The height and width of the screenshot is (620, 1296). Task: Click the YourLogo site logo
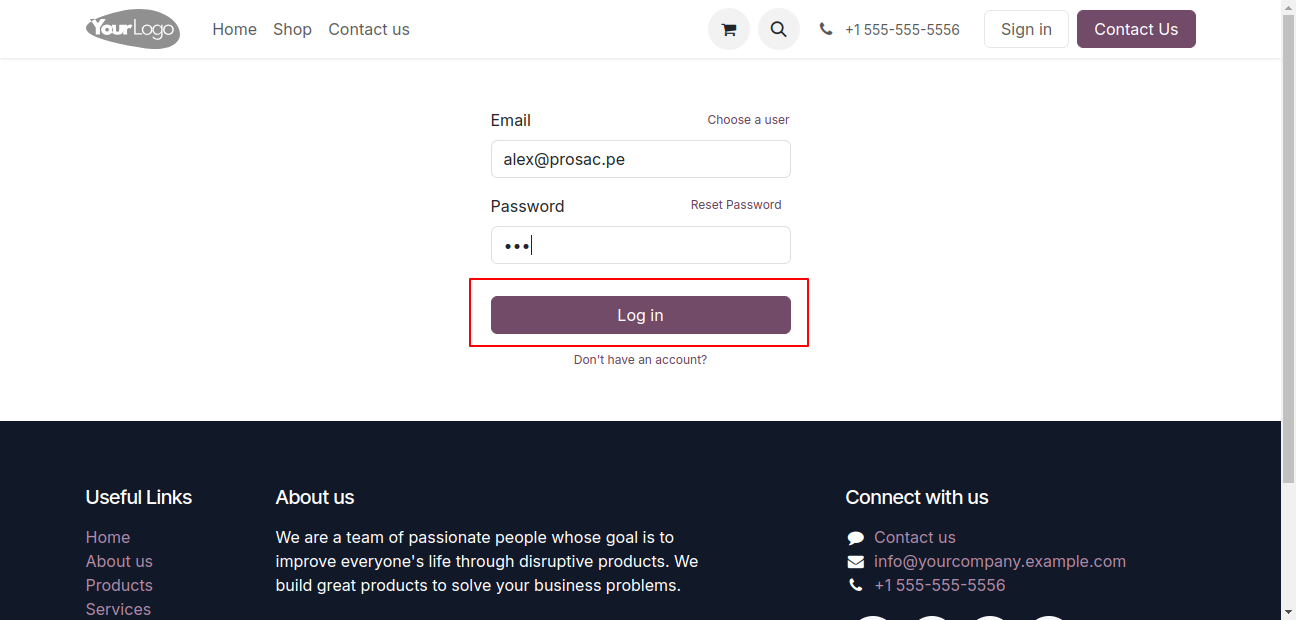(x=133, y=29)
